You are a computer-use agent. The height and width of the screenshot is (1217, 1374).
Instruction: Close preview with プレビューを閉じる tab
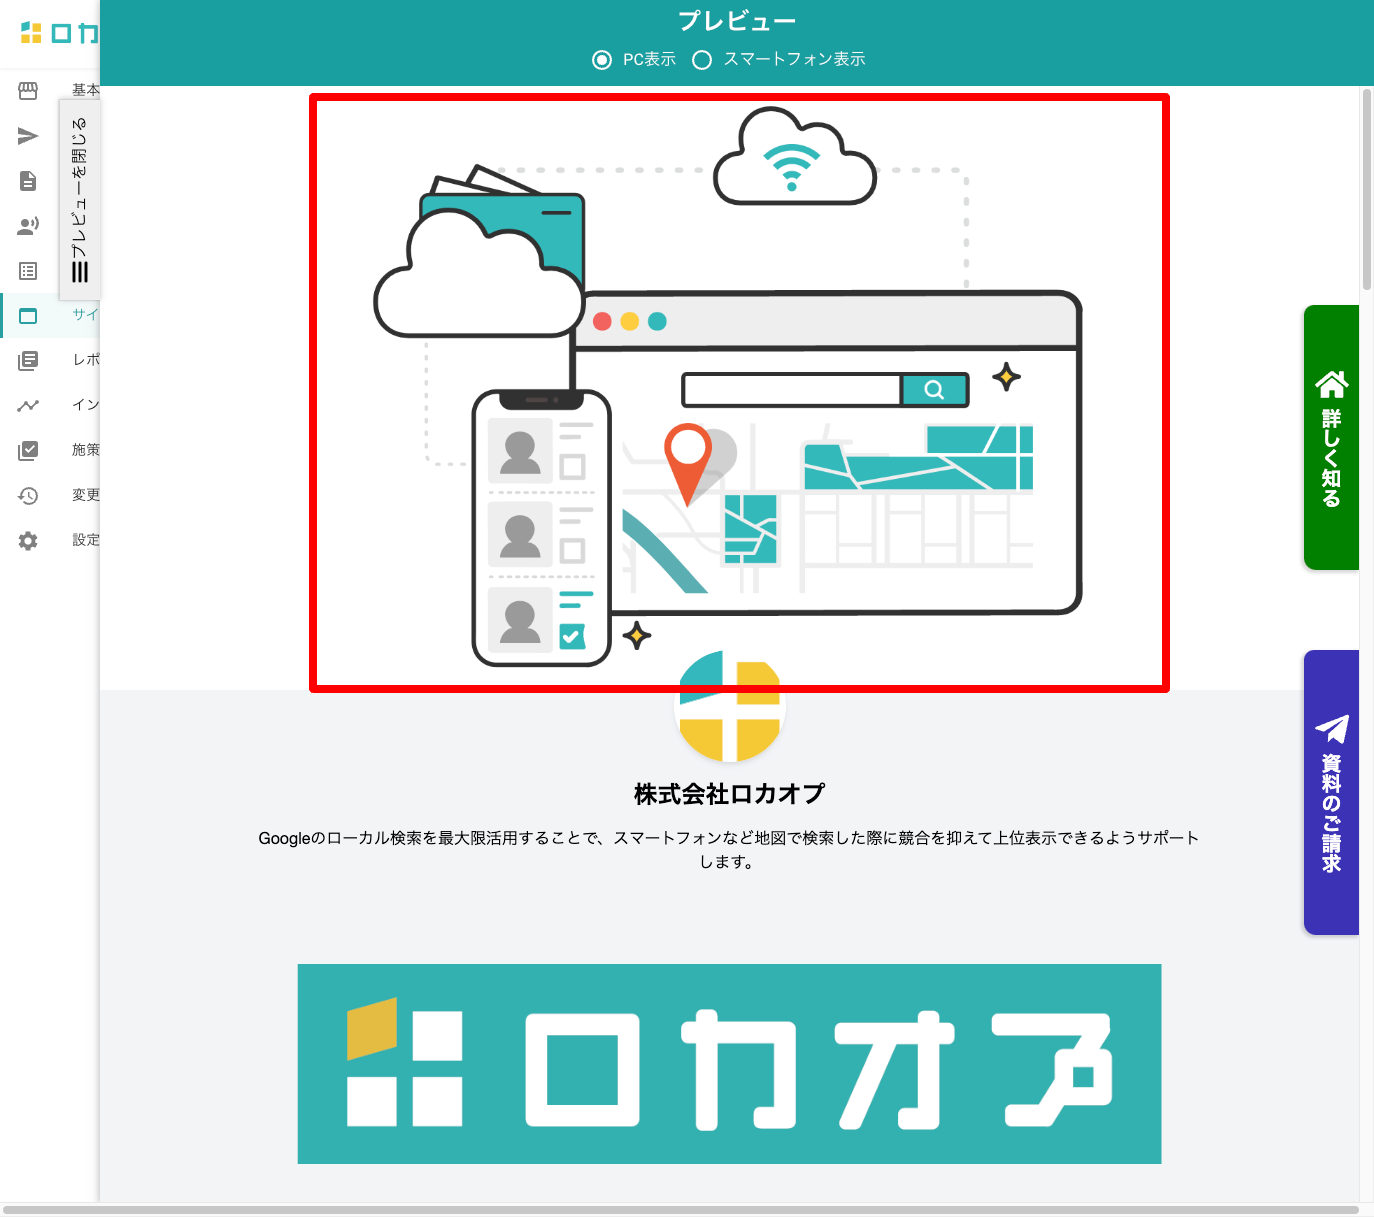[x=80, y=199]
